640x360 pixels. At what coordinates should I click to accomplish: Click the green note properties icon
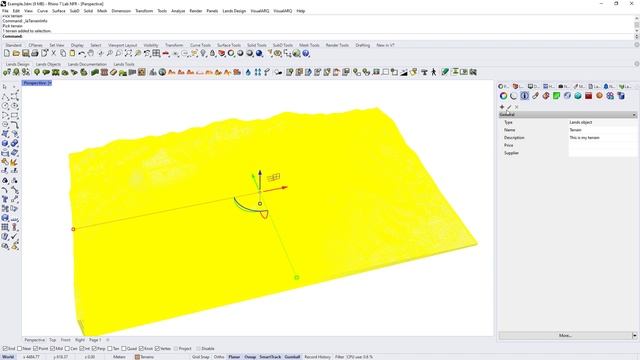(x=556, y=96)
